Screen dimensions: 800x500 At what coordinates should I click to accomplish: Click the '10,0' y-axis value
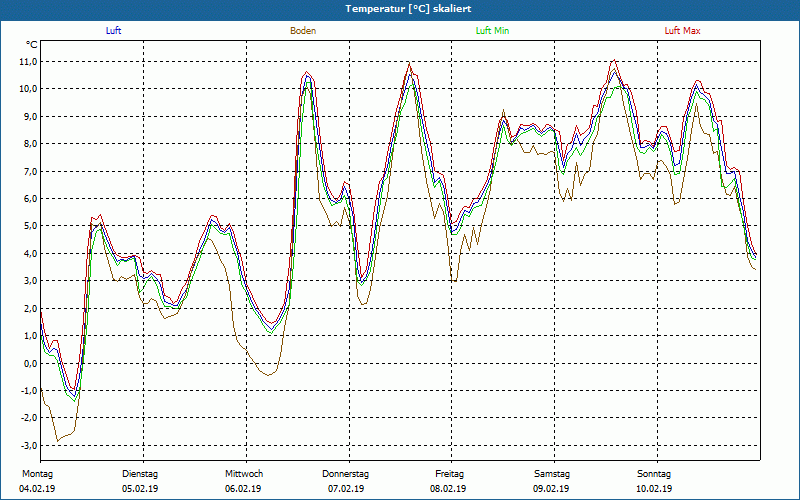pyautogui.click(x=29, y=89)
